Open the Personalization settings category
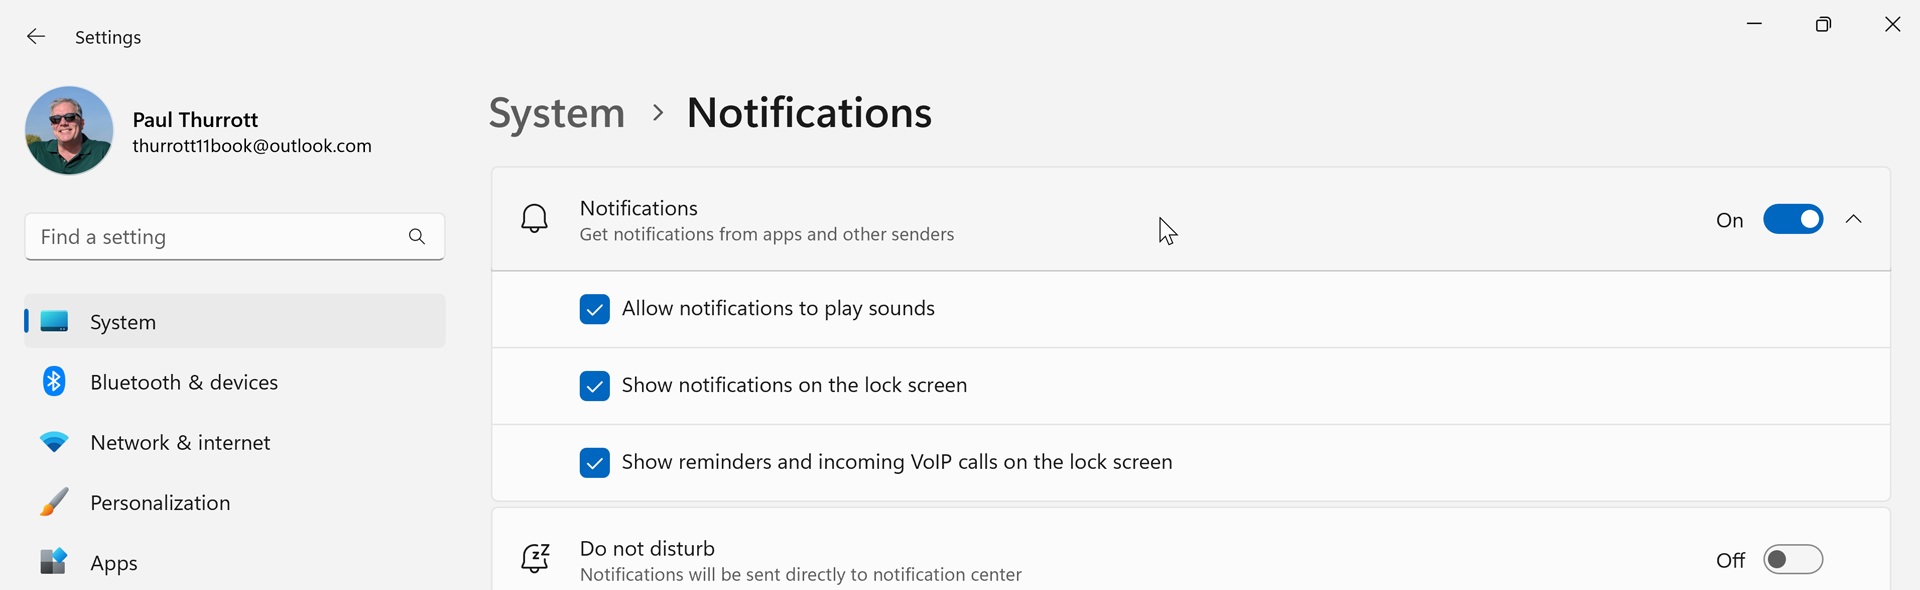Viewport: 1920px width, 590px height. coord(160,502)
